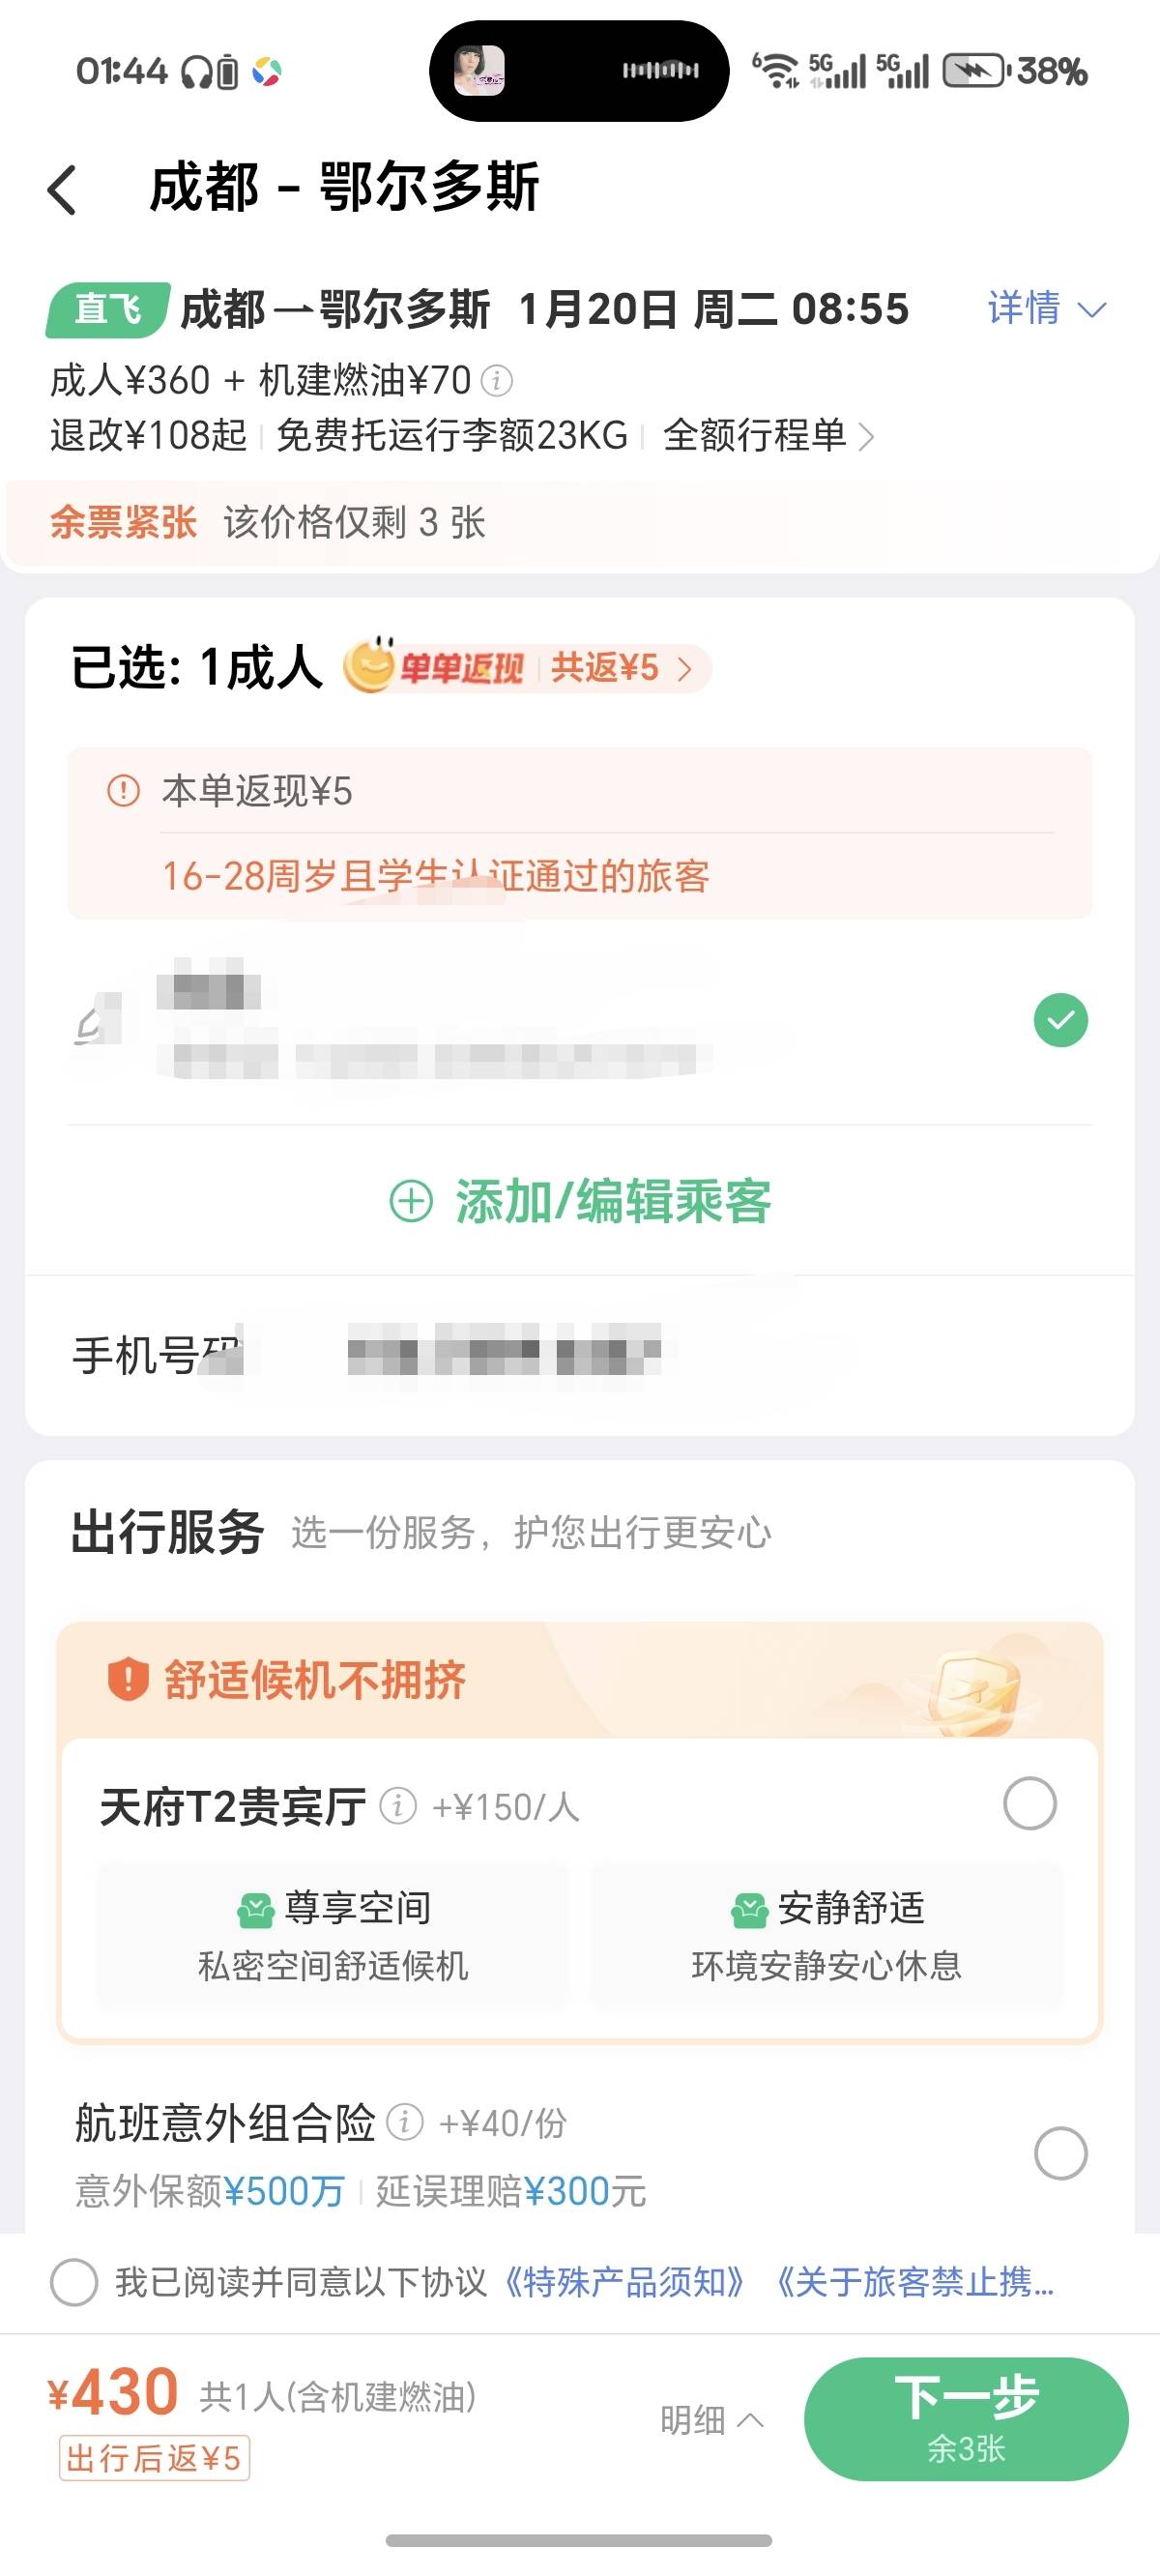Tap info icon next to 机建燃油¥70
The height and width of the screenshot is (2576, 1160).
[497, 380]
